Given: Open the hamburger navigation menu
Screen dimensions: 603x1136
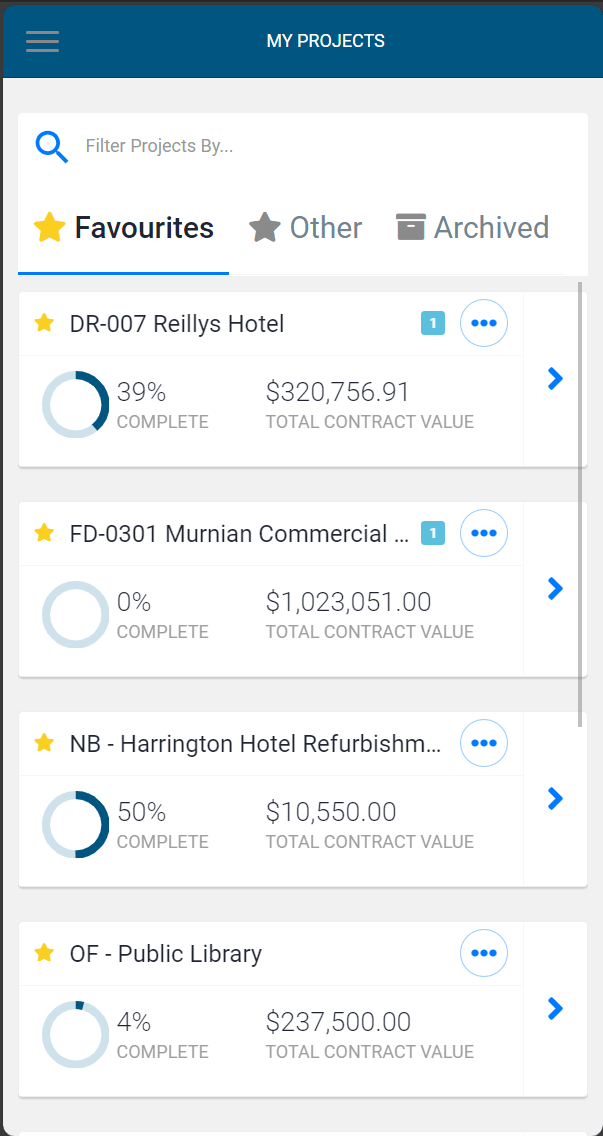Looking at the screenshot, I should (x=42, y=41).
